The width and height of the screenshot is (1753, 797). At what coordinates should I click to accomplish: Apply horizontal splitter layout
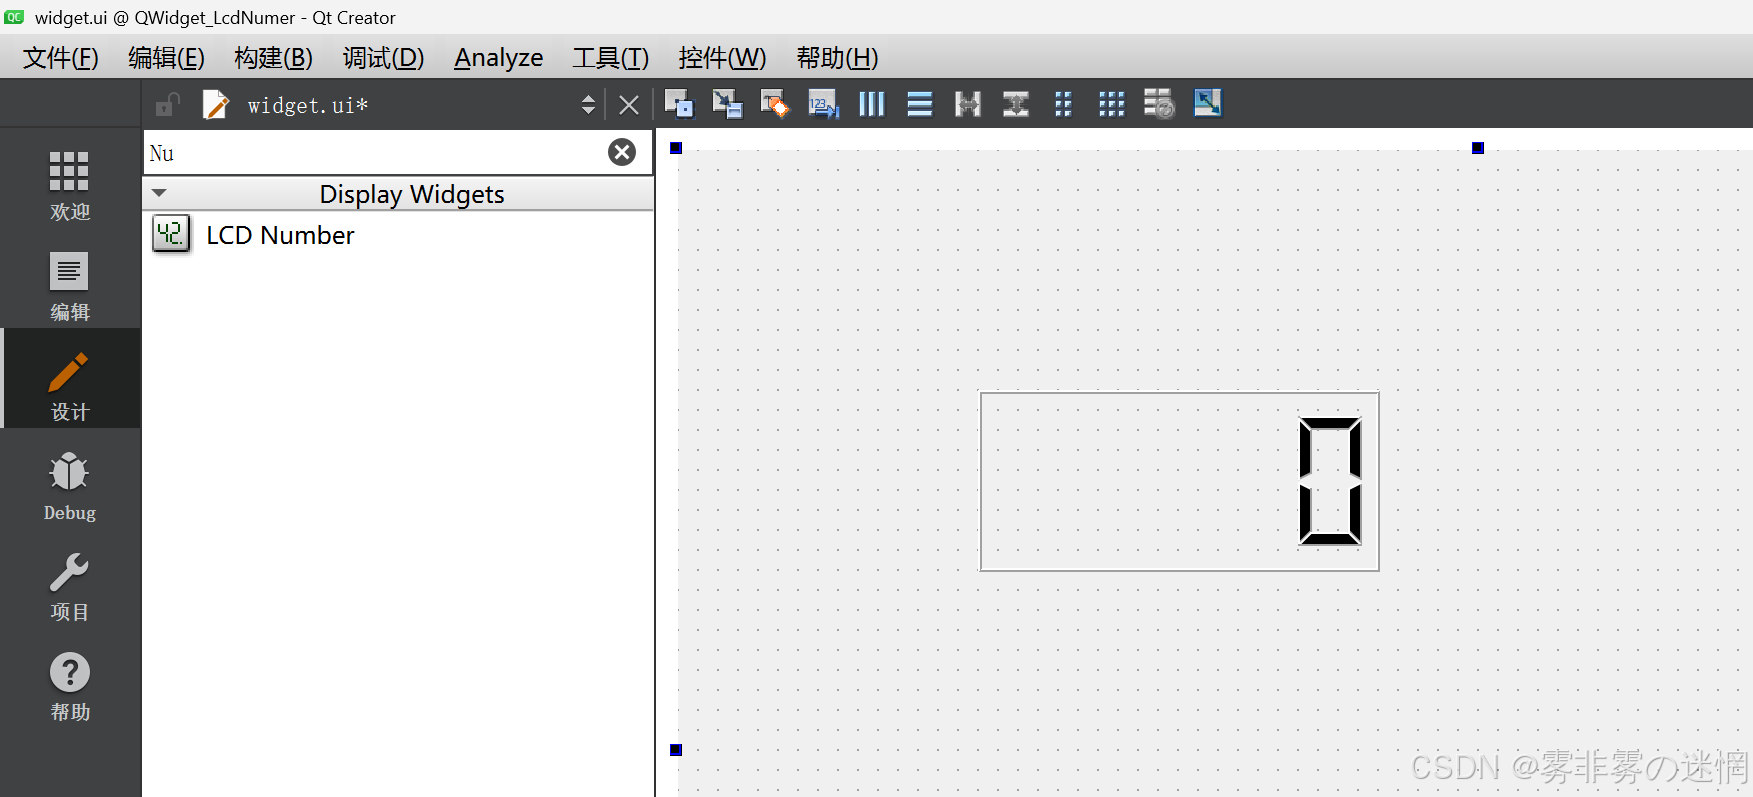coord(968,103)
